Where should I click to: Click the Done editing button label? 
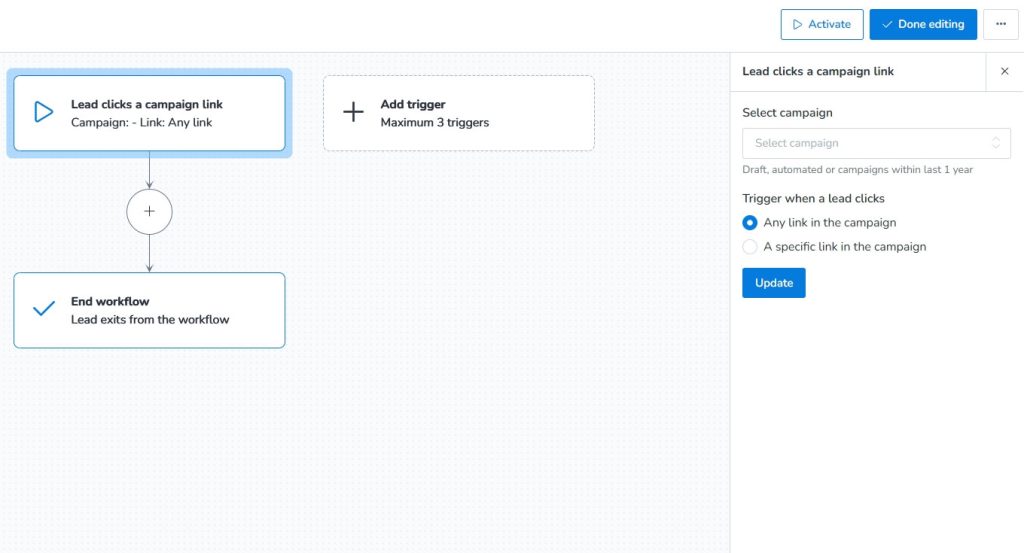(931, 24)
